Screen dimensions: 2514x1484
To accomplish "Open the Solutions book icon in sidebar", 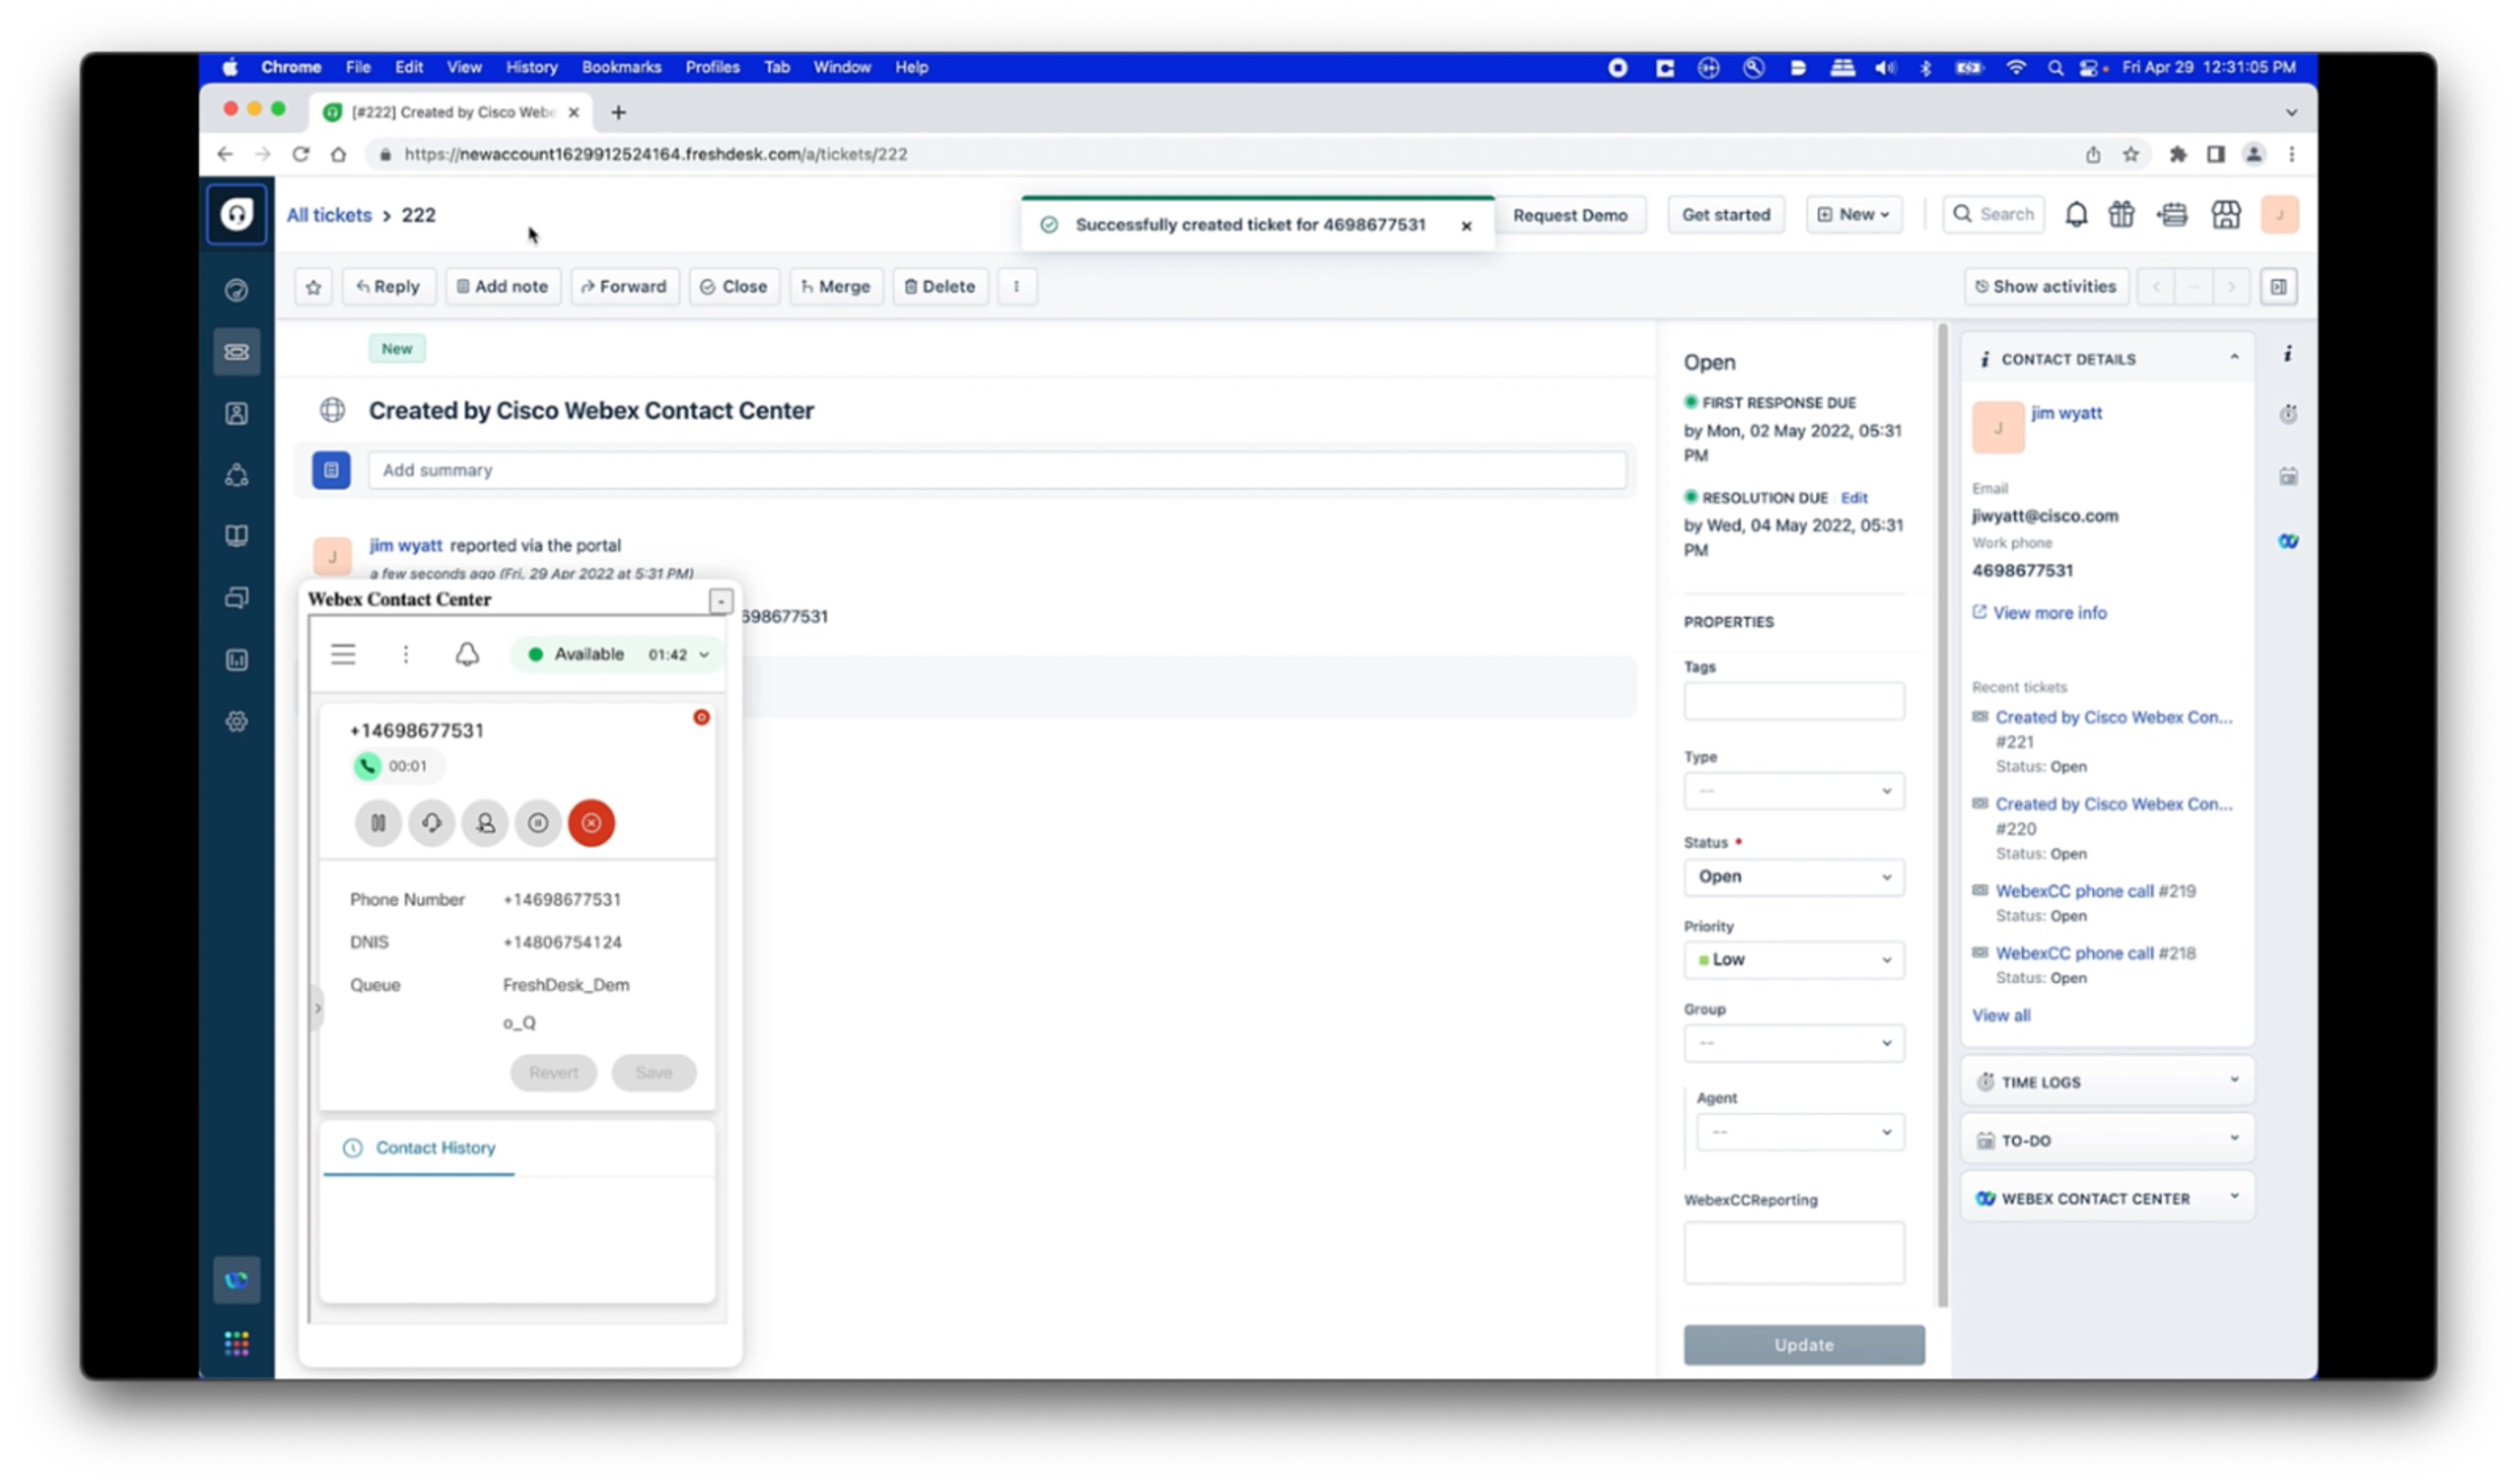I will tap(237, 536).
